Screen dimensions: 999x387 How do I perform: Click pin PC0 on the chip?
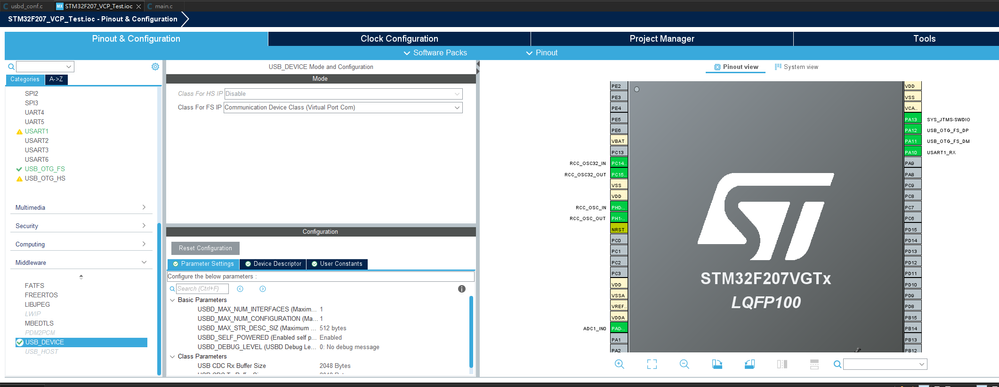tap(619, 240)
